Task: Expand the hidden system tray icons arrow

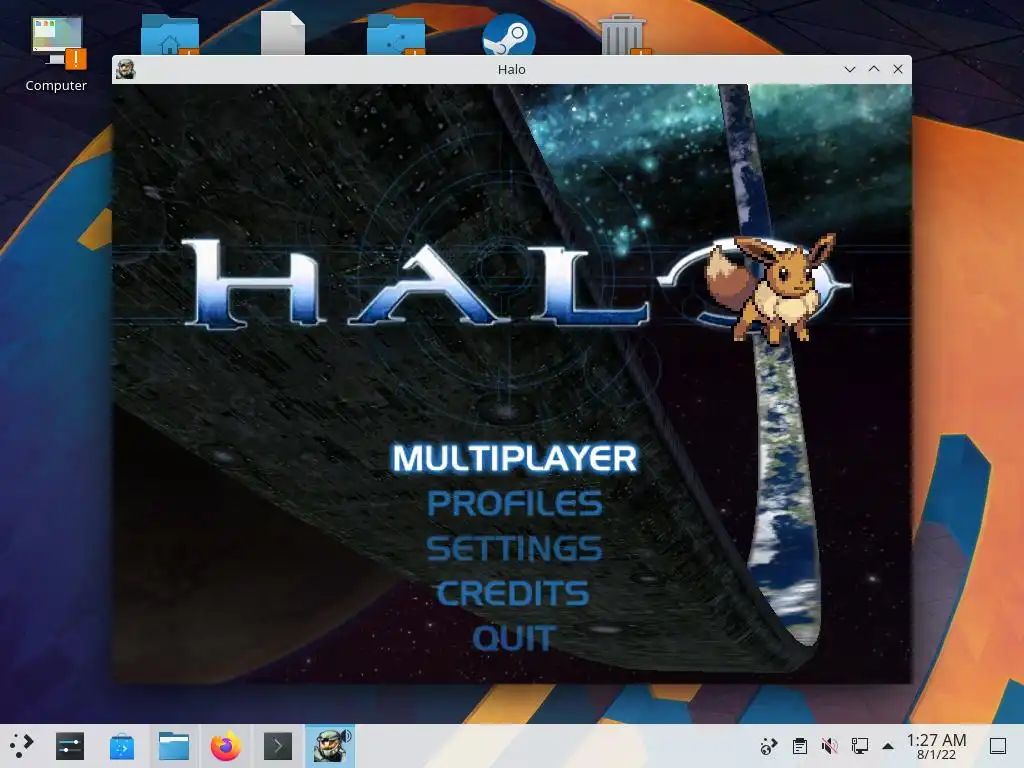Action: pos(888,746)
